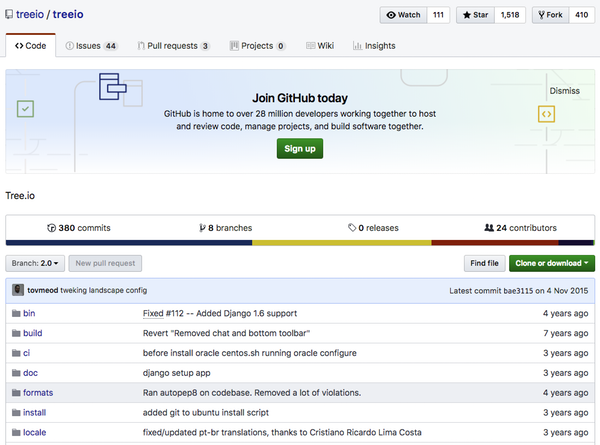The image size is (600, 445).
Task: Open the bin folder
Action: coord(29,313)
